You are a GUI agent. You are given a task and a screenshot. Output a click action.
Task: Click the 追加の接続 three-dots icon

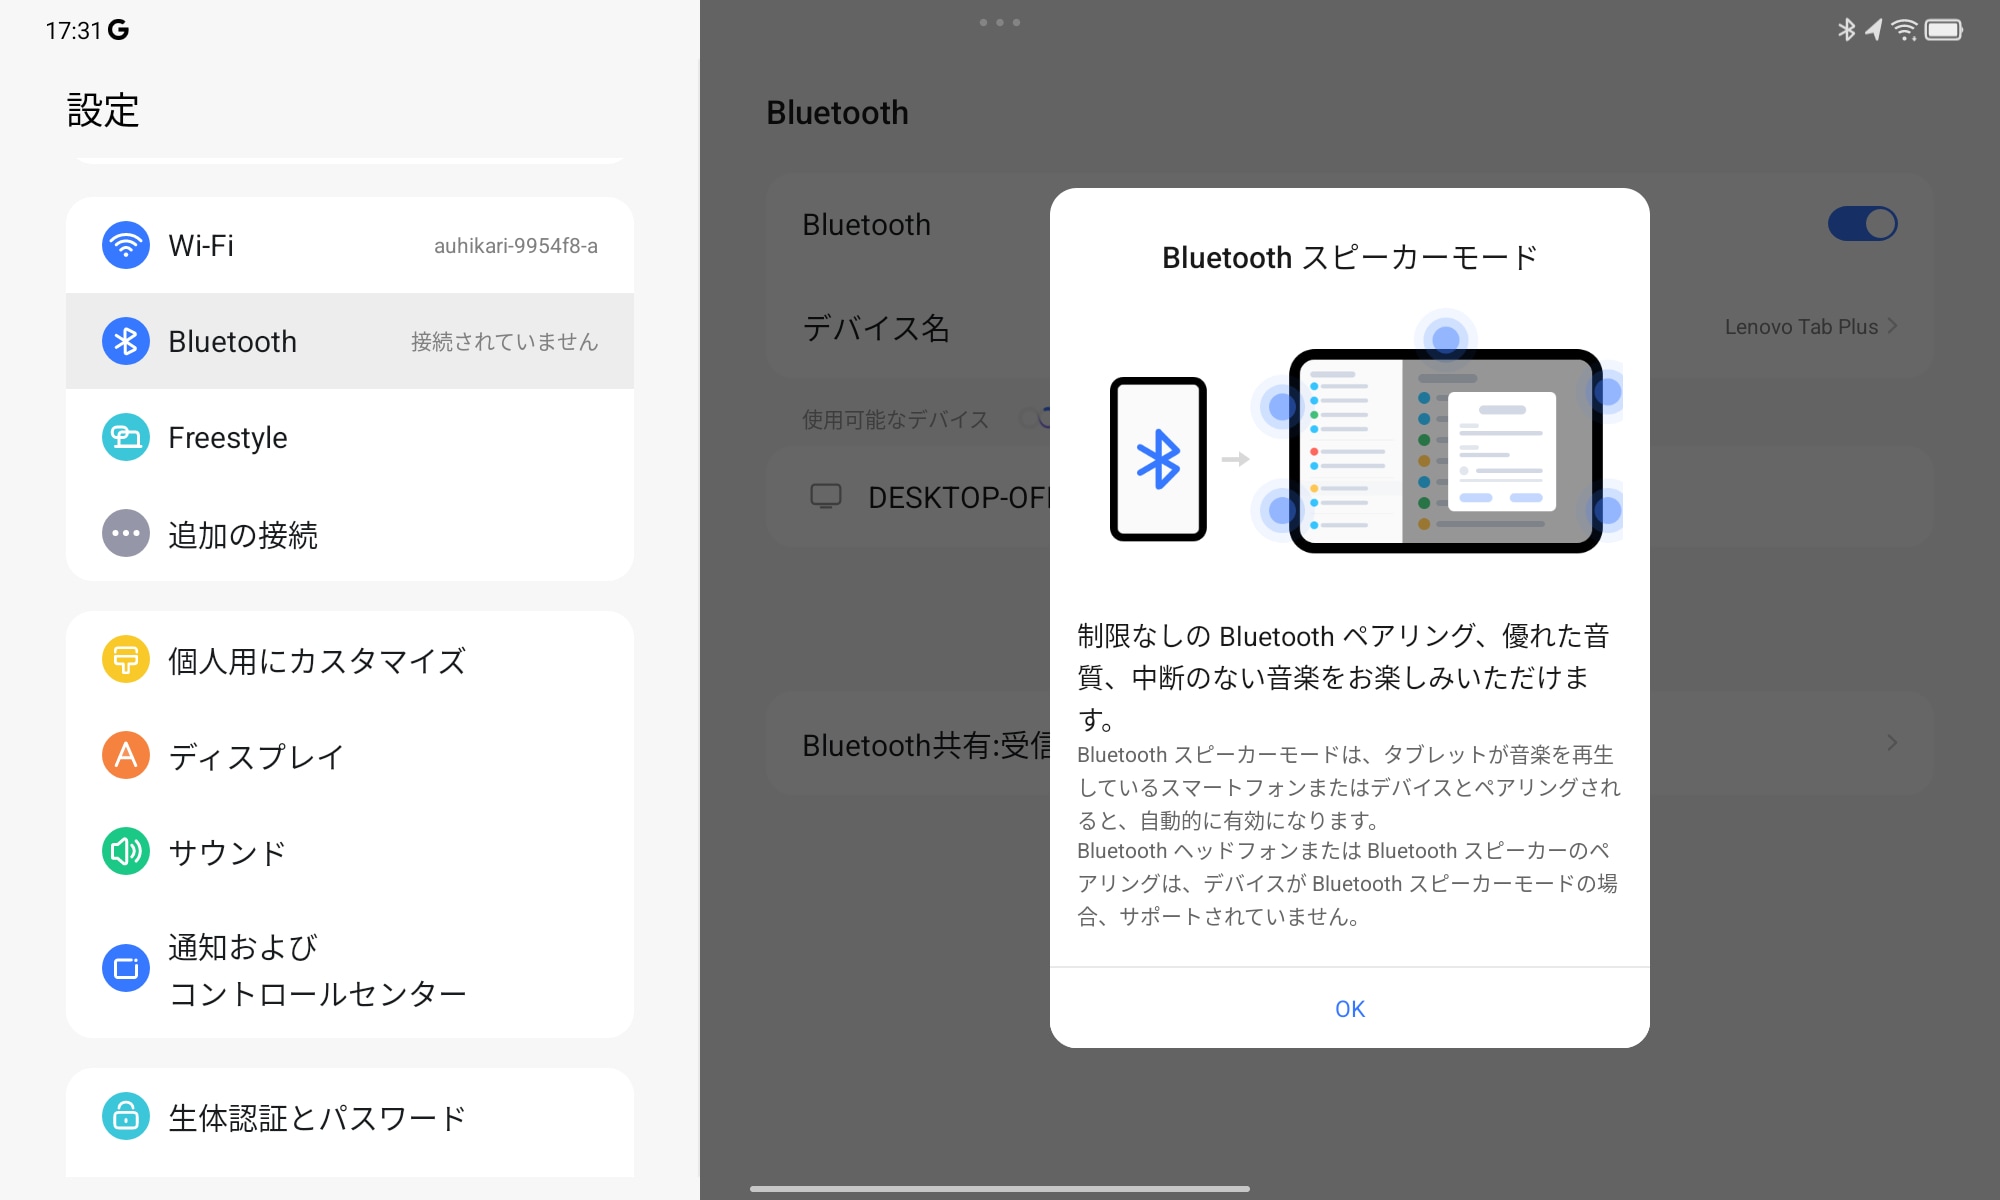coord(126,533)
